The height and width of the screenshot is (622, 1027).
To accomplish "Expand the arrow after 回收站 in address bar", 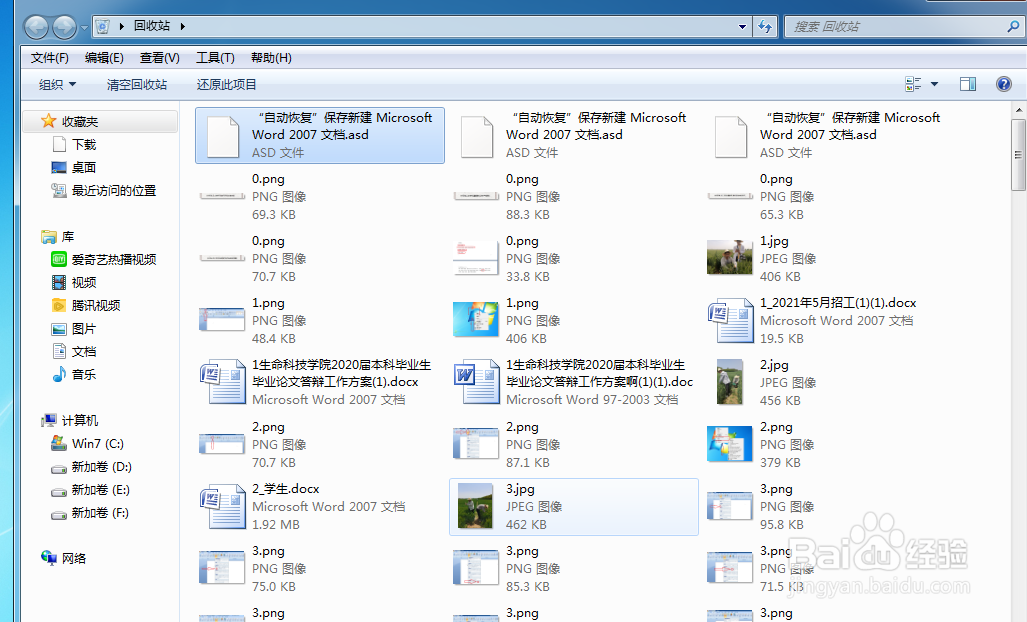I will [183, 26].
